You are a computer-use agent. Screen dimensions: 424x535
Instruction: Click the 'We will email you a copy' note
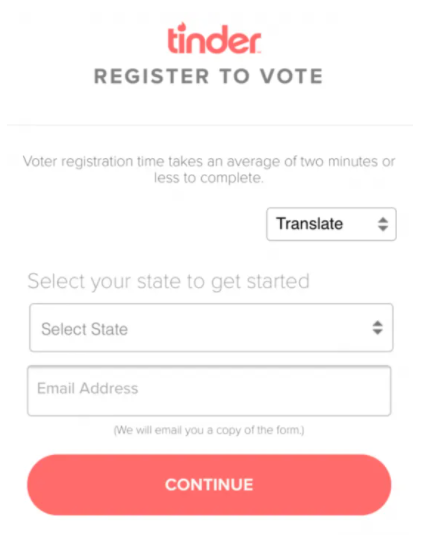click(209, 430)
